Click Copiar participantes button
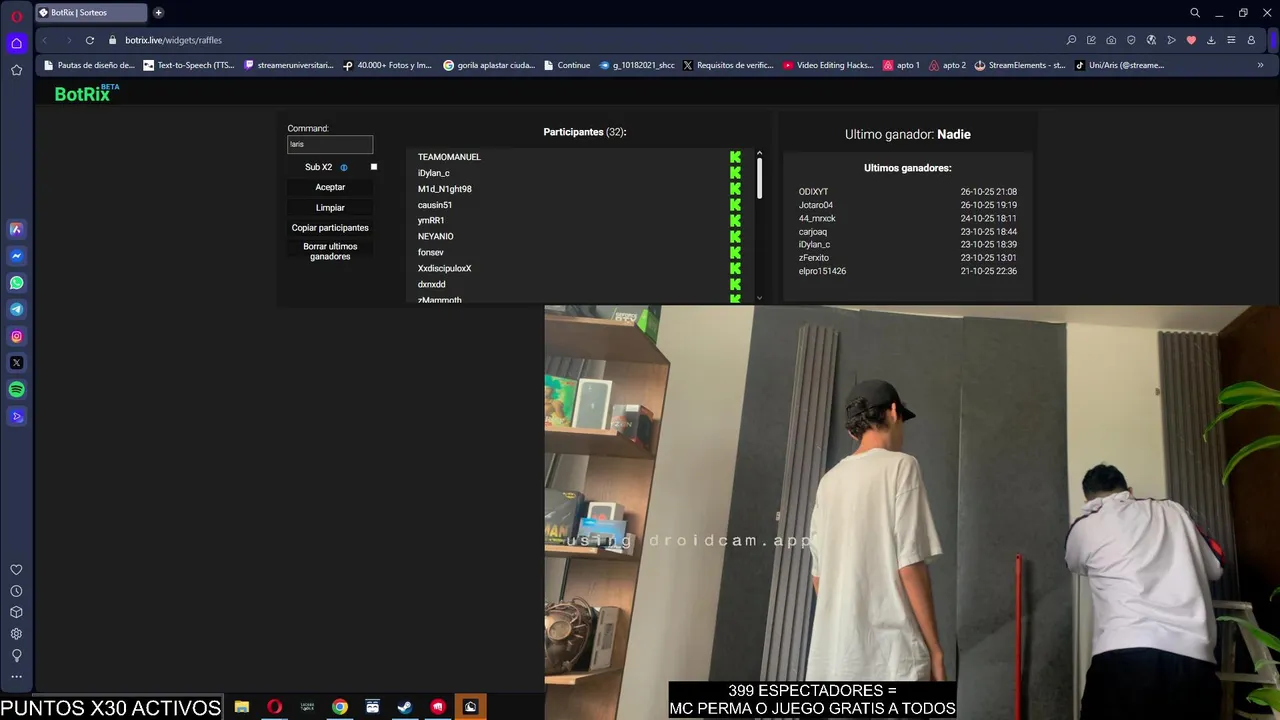This screenshot has width=1280, height=720. pos(330,228)
